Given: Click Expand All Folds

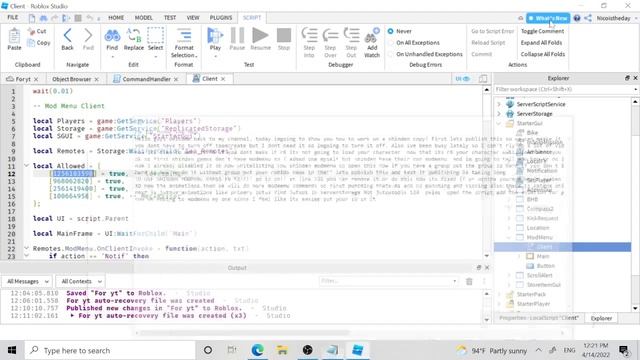Looking at the screenshot, I should pyautogui.click(x=541, y=42).
